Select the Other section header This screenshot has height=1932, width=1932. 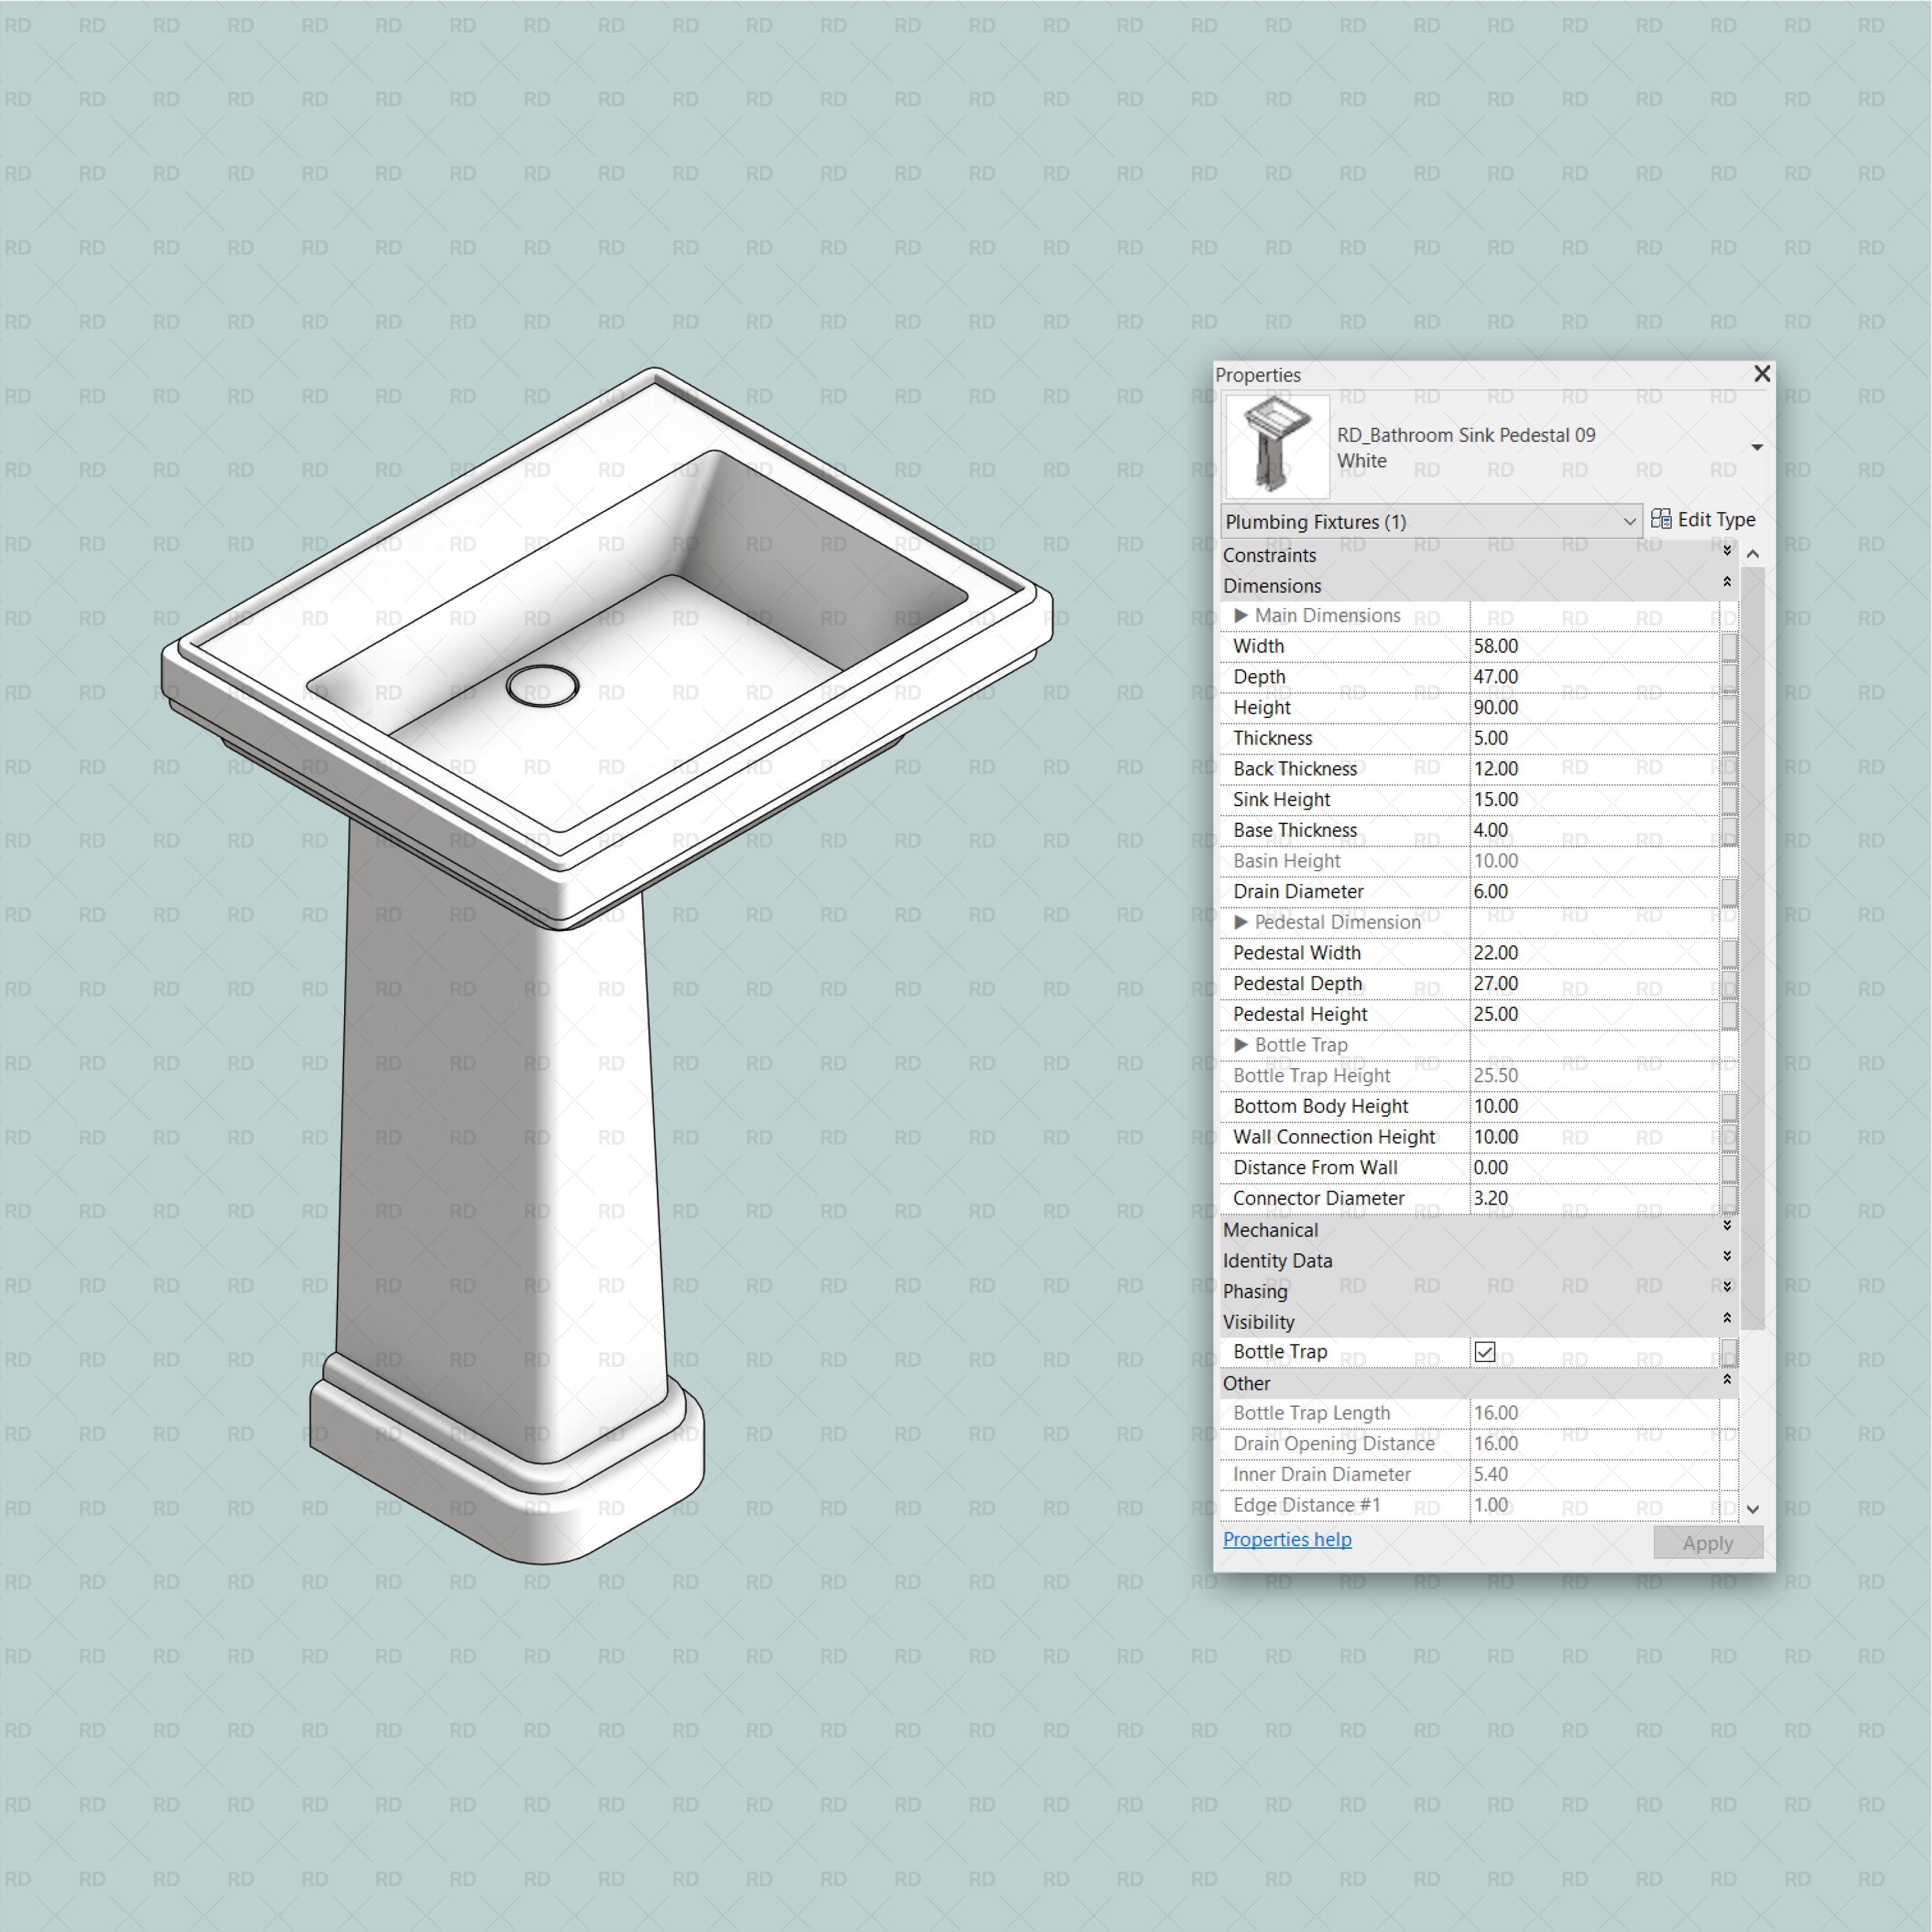[x=1247, y=1383]
